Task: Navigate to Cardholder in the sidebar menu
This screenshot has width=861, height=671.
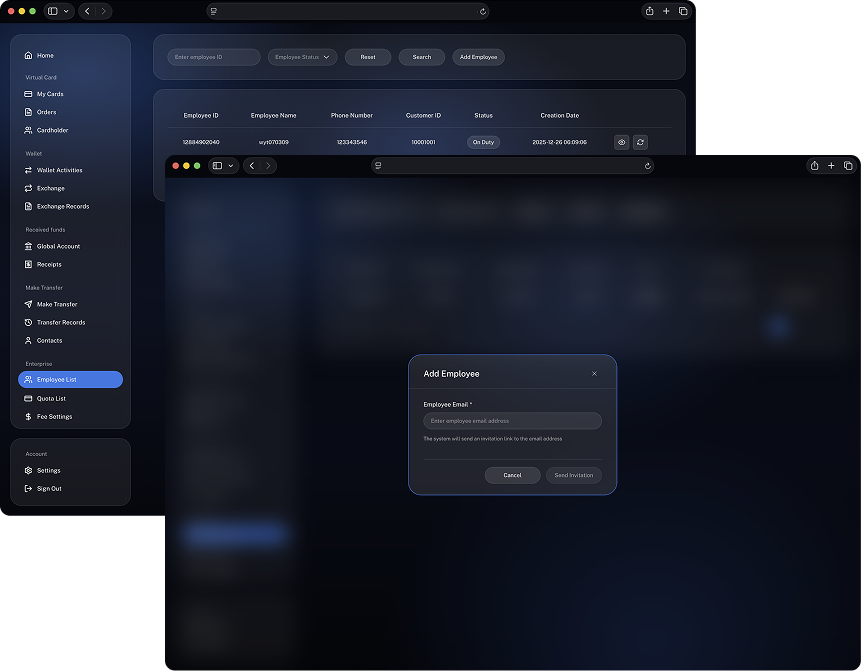Action: pyautogui.click(x=52, y=130)
